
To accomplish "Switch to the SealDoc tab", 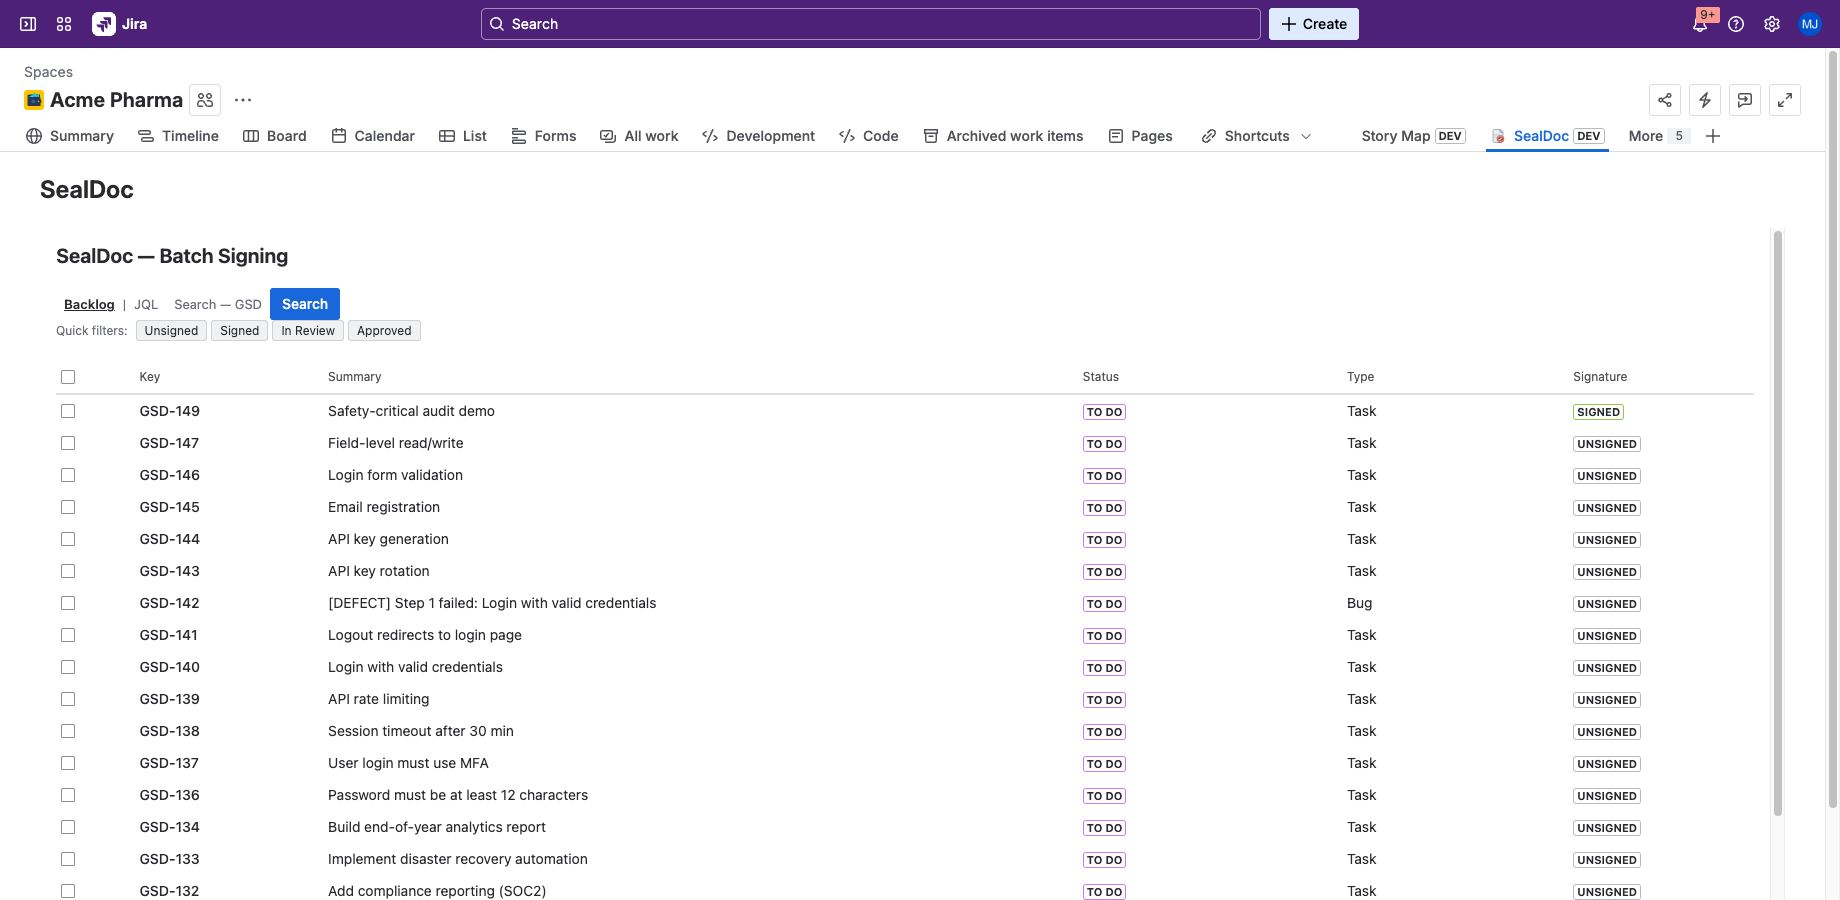I will click(x=1544, y=135).
